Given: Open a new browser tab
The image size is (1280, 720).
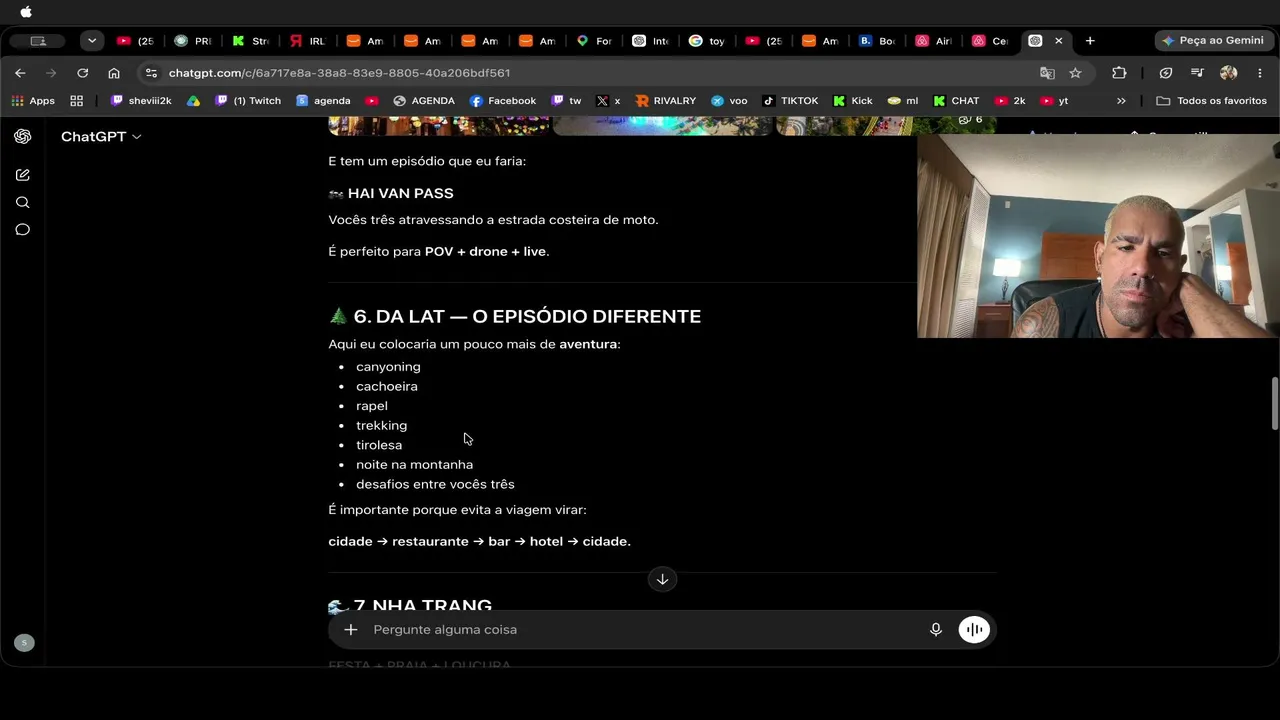Looking at the screenshot, I should (x=1090, y=41).
